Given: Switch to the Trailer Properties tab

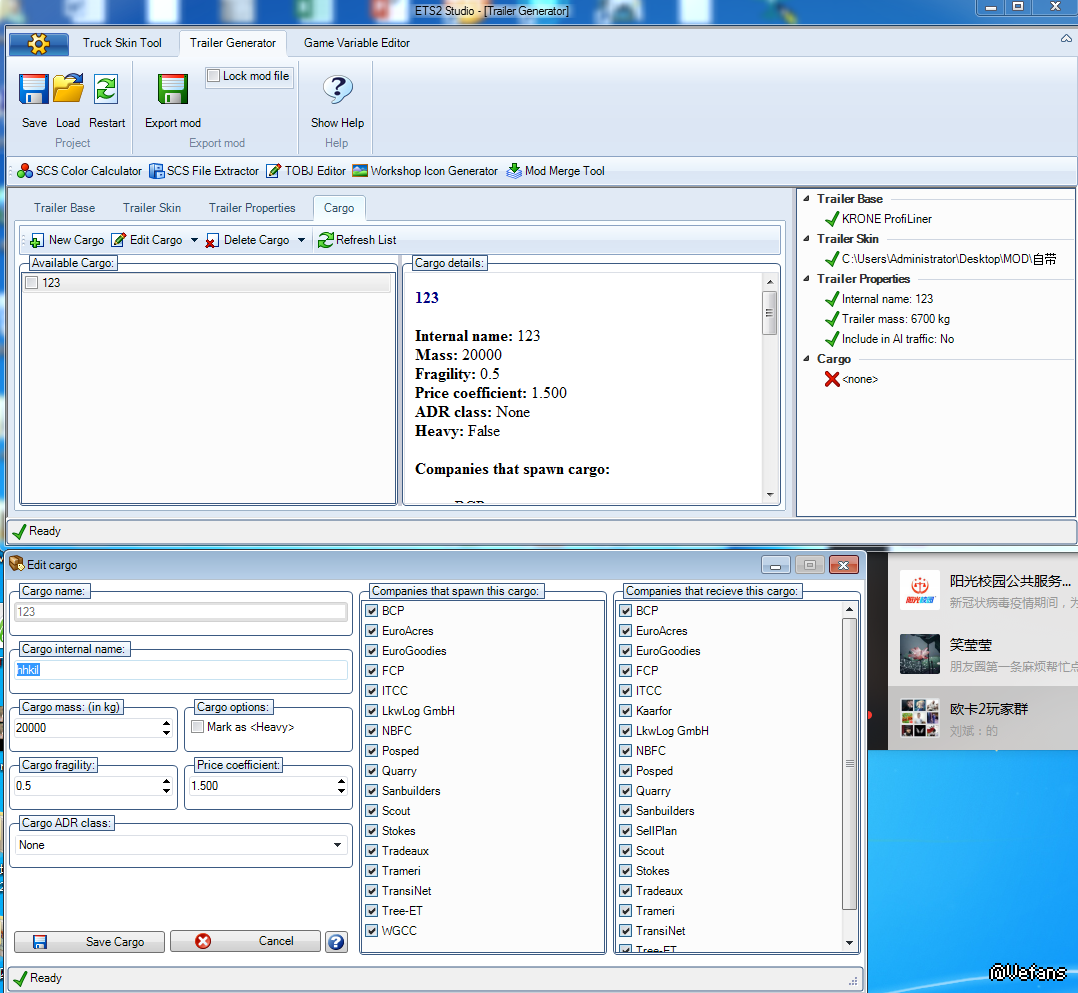Looking at the screenshot, I should [x=252, y=208].
